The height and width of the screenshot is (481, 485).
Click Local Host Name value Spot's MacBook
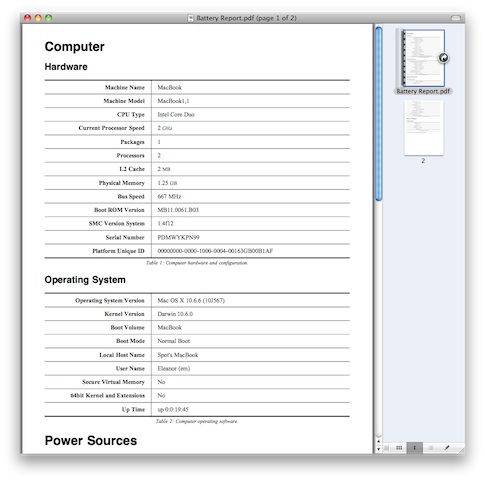[x=178, y=355]
